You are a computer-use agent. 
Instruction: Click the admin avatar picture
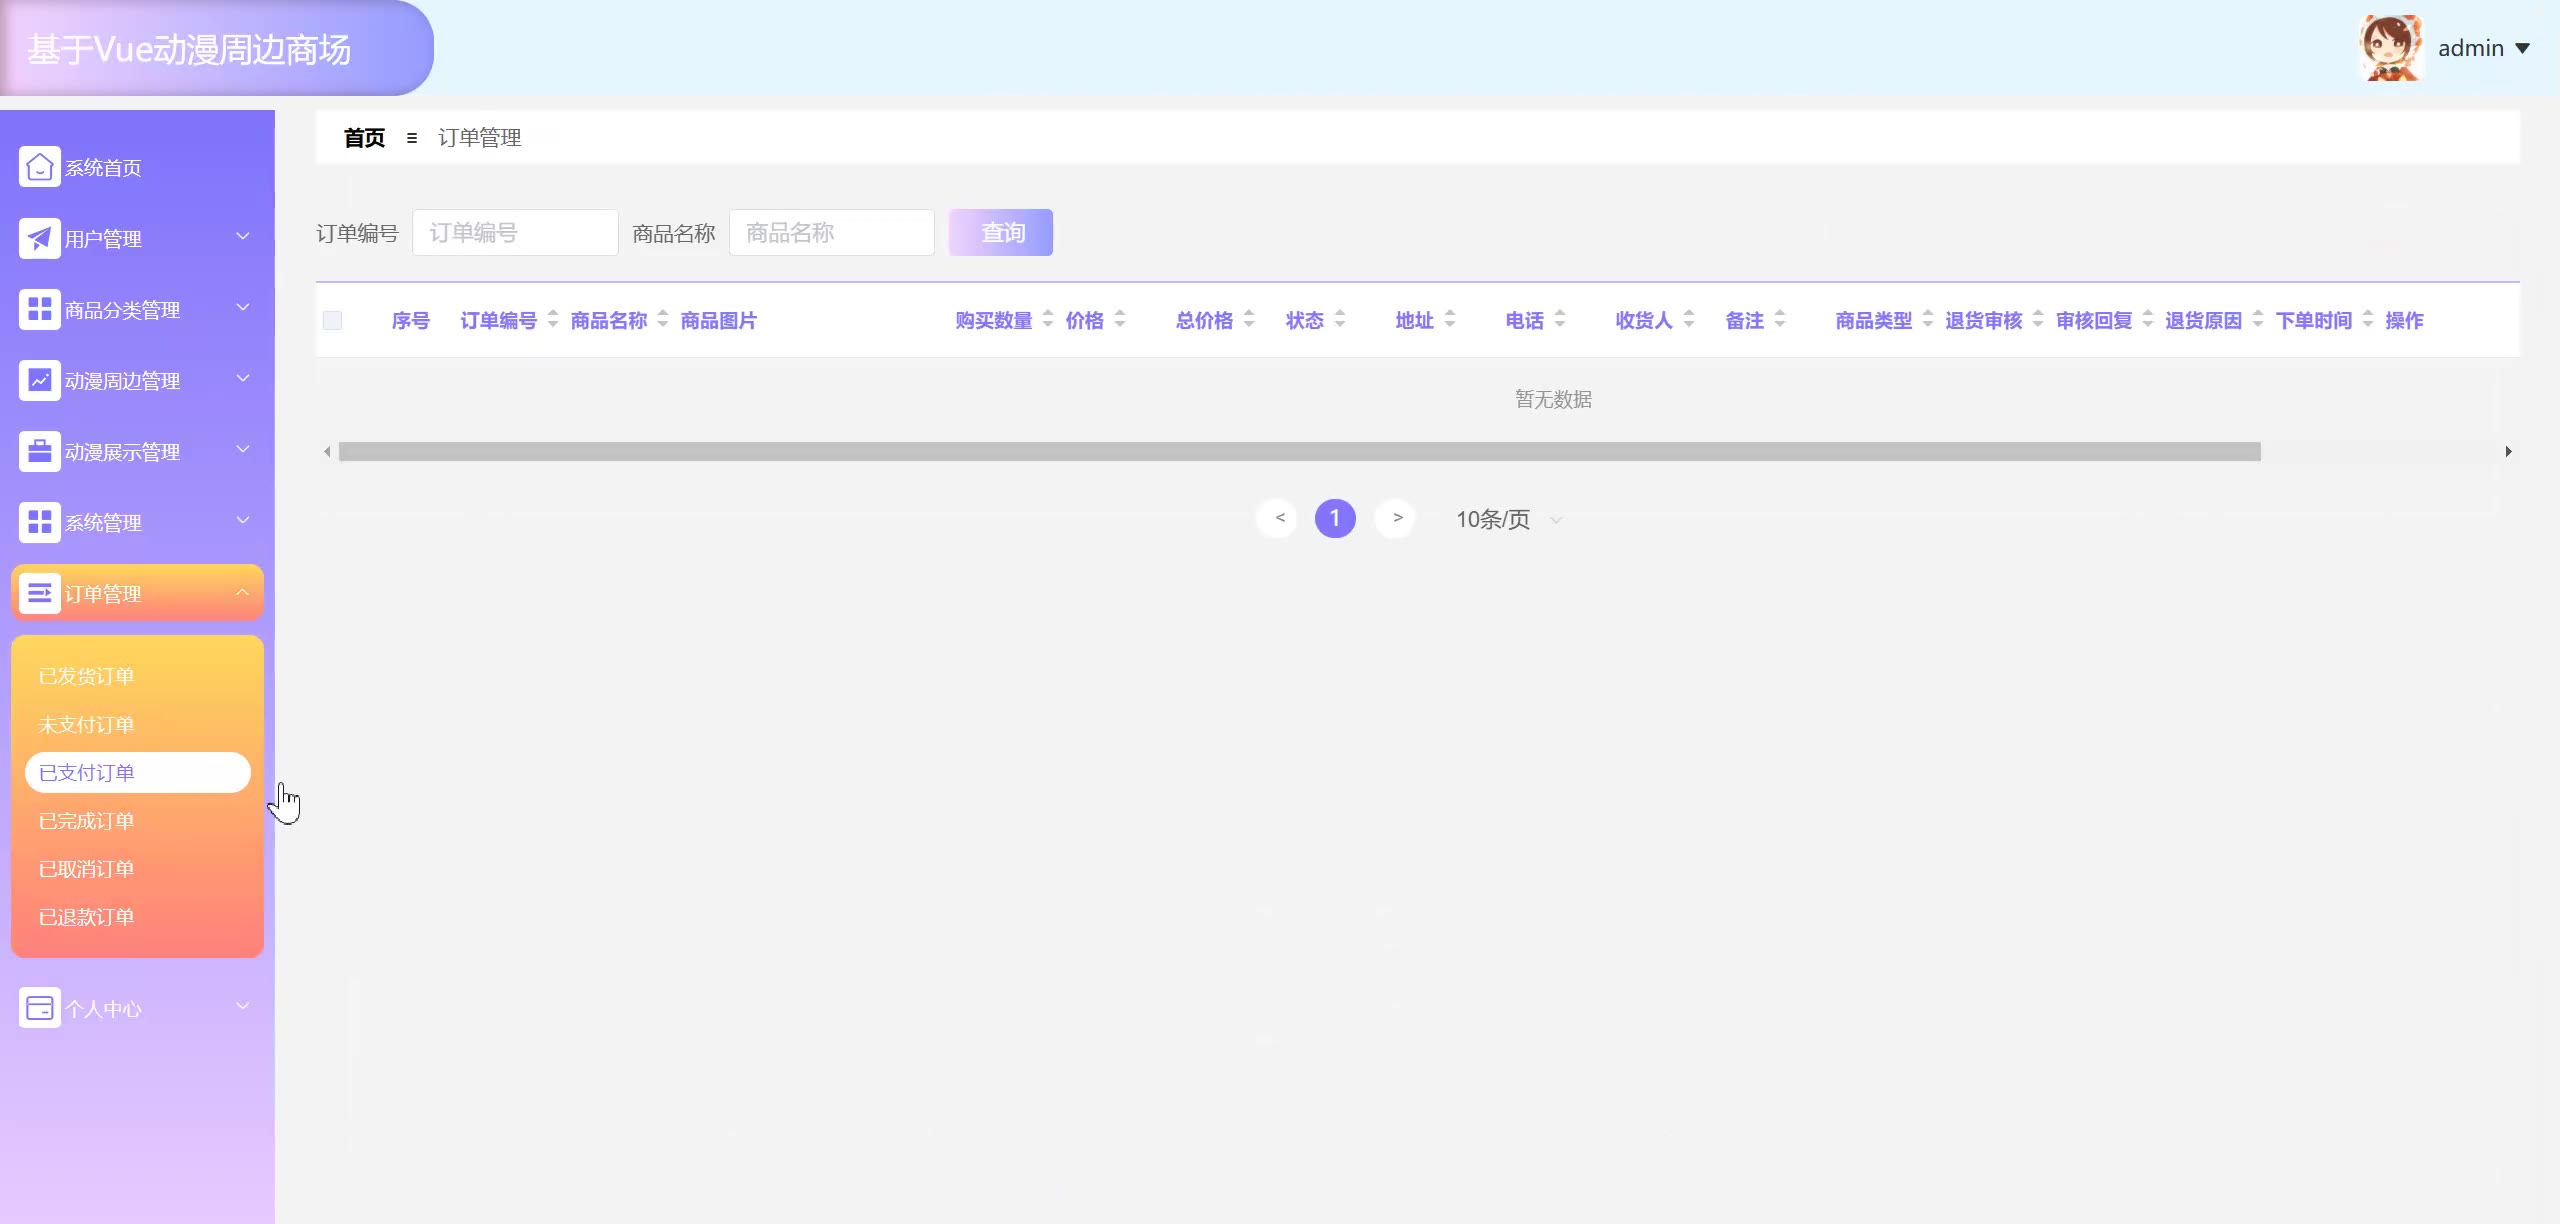(2391, 48)
